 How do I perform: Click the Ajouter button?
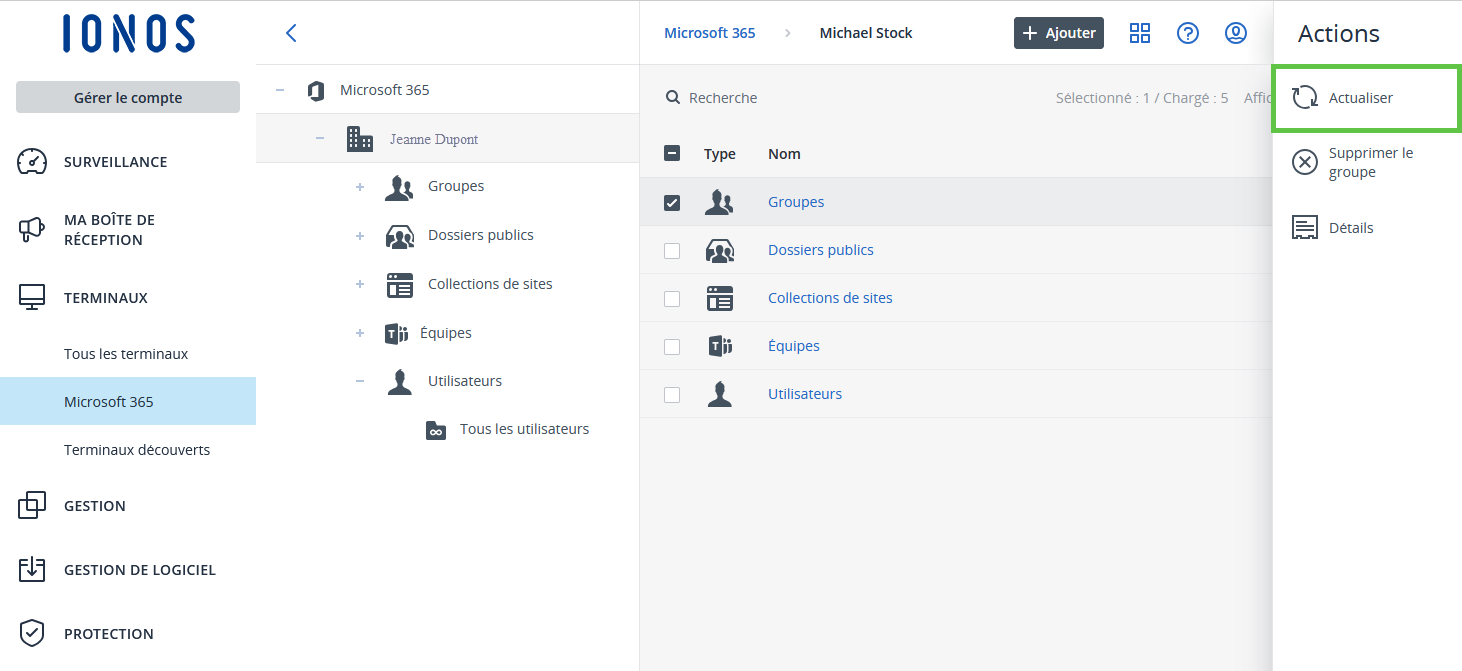1059,33
